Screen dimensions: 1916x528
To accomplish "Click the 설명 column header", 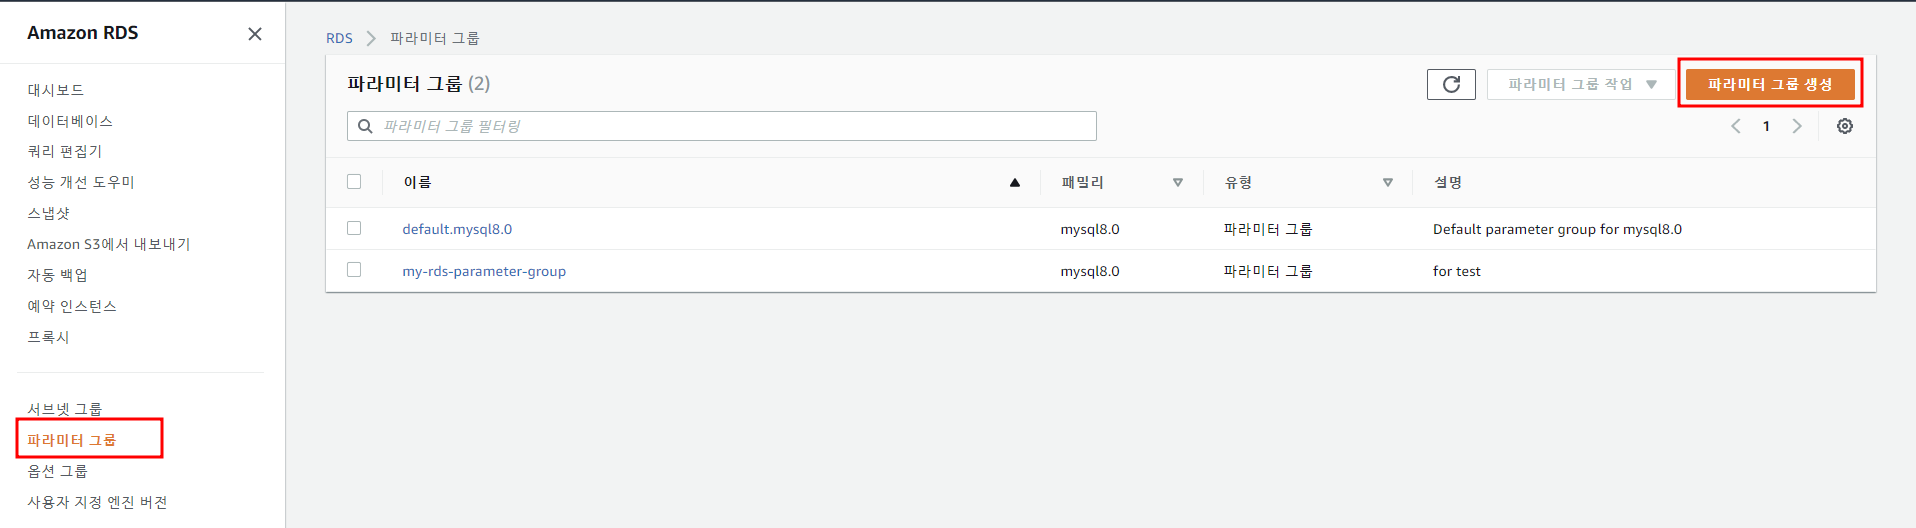I will [1448, 182].
